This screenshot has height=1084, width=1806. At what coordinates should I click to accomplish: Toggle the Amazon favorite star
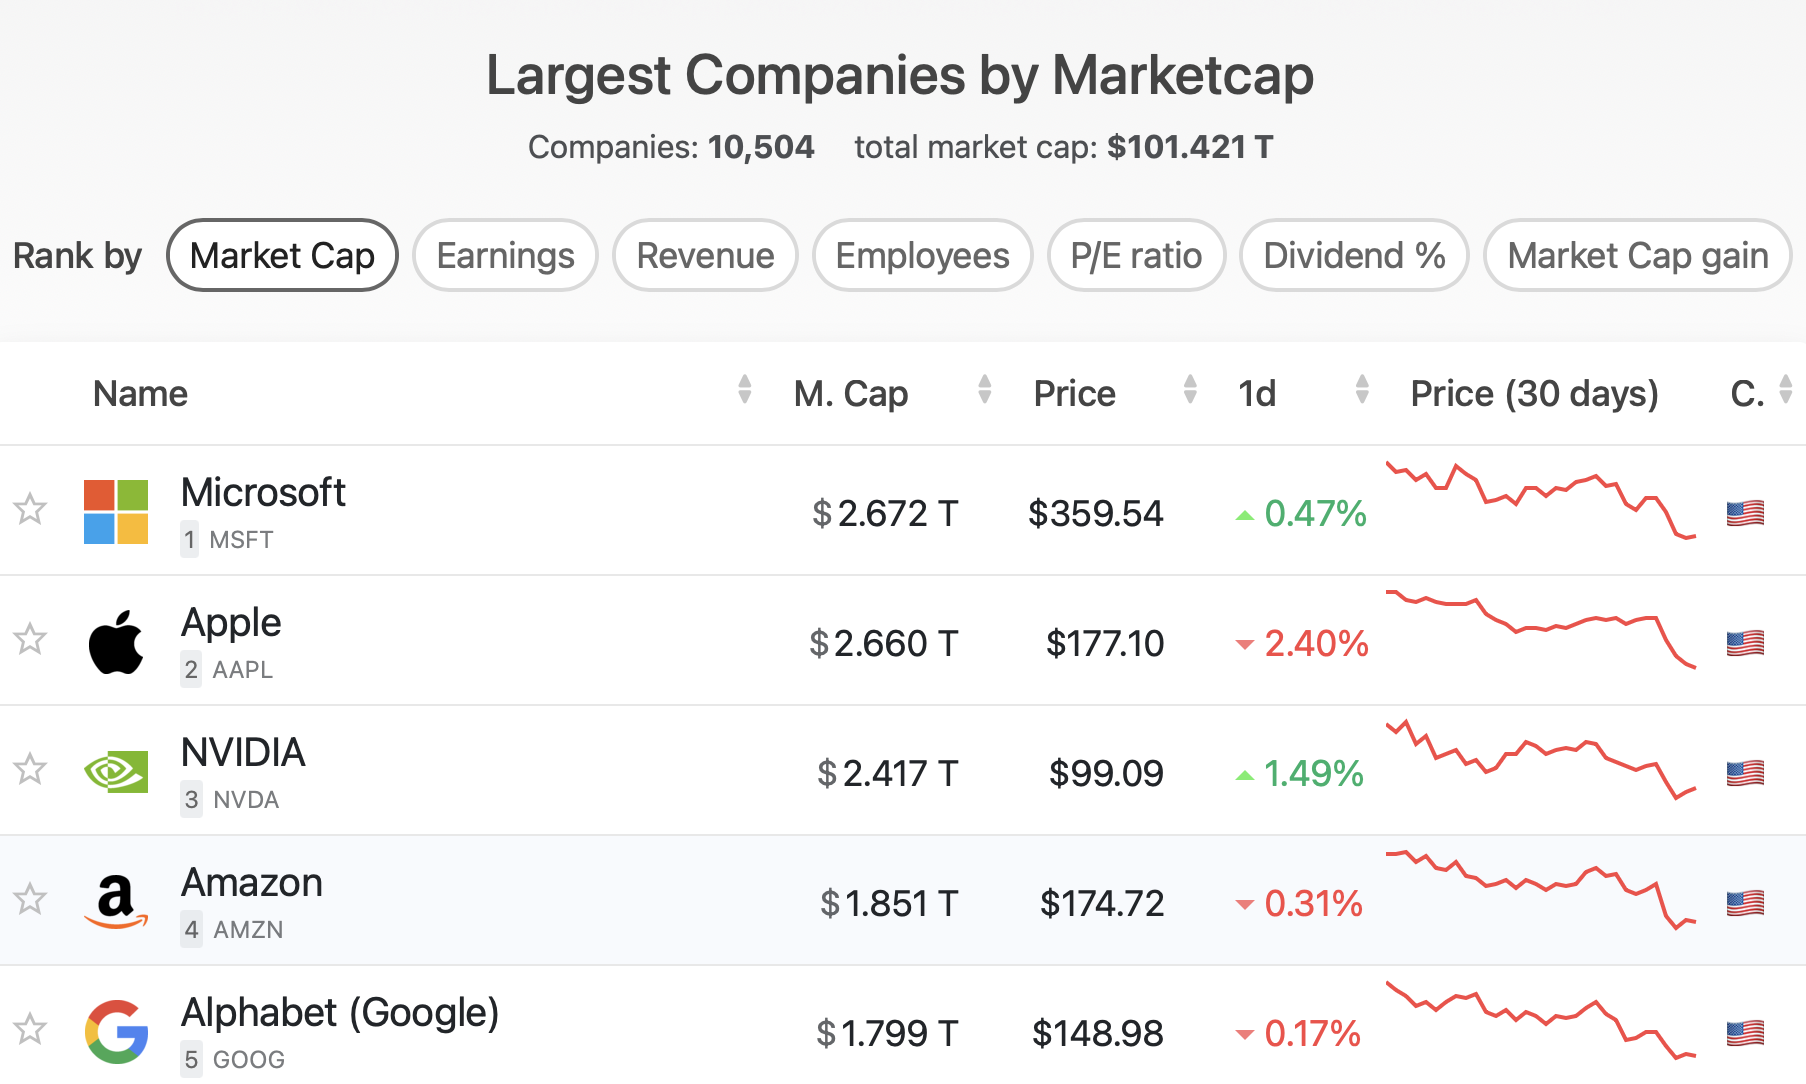[x=30, y=899]
